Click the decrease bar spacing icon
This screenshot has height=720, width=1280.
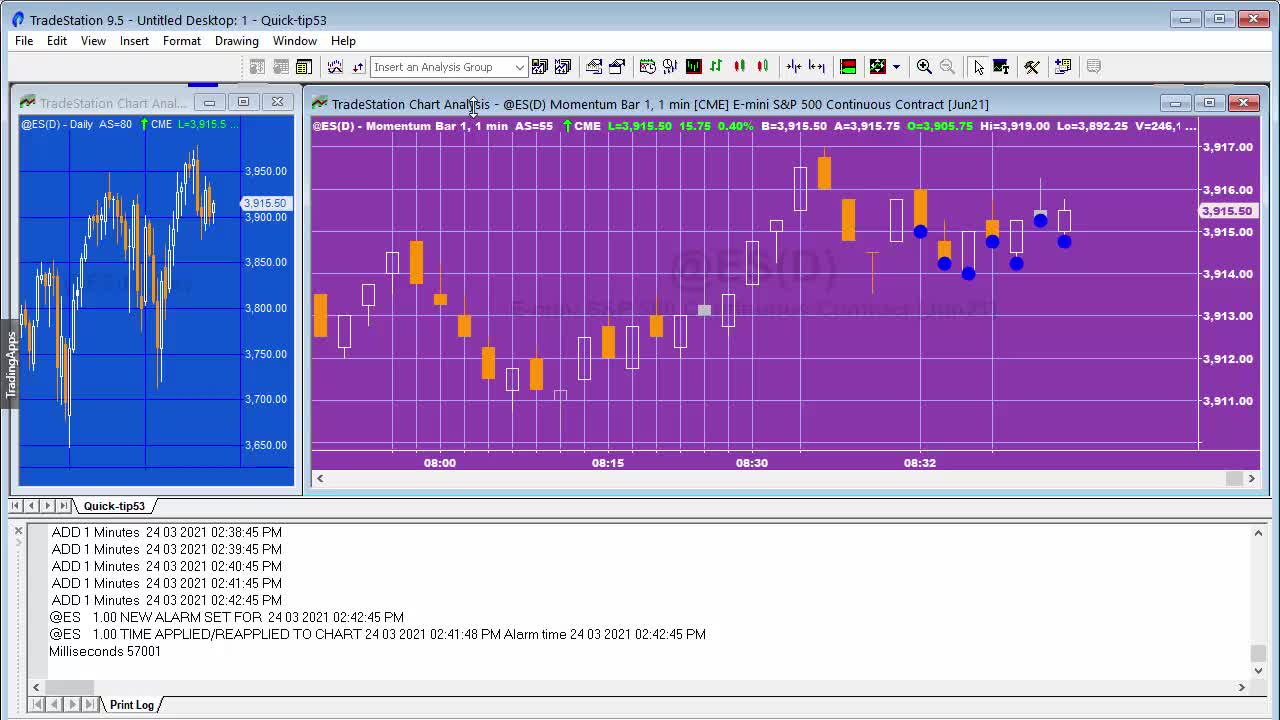pos(794,67)
